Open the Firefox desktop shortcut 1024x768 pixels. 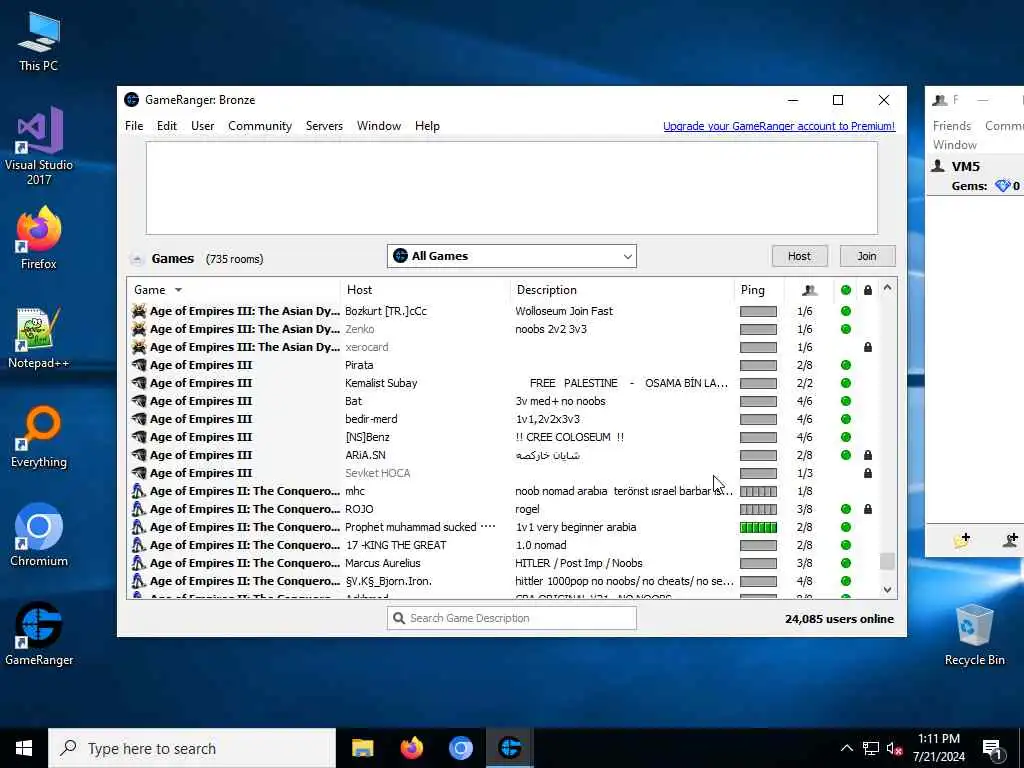click(39, 238)
